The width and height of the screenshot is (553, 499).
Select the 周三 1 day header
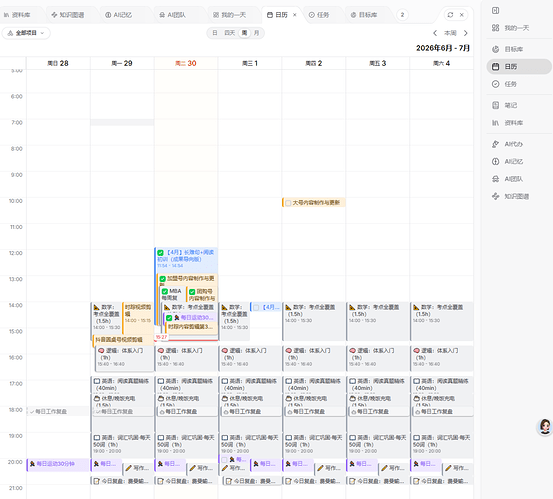tap(250, 63)
